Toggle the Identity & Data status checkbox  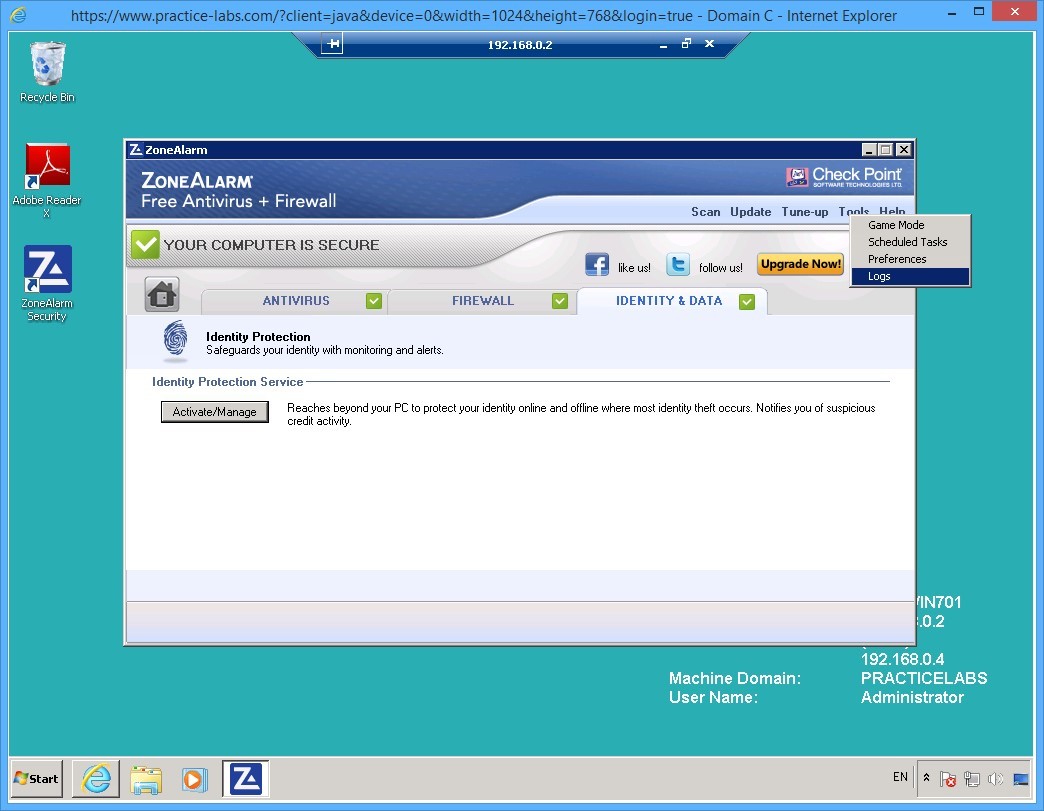(x=747, y=301)
